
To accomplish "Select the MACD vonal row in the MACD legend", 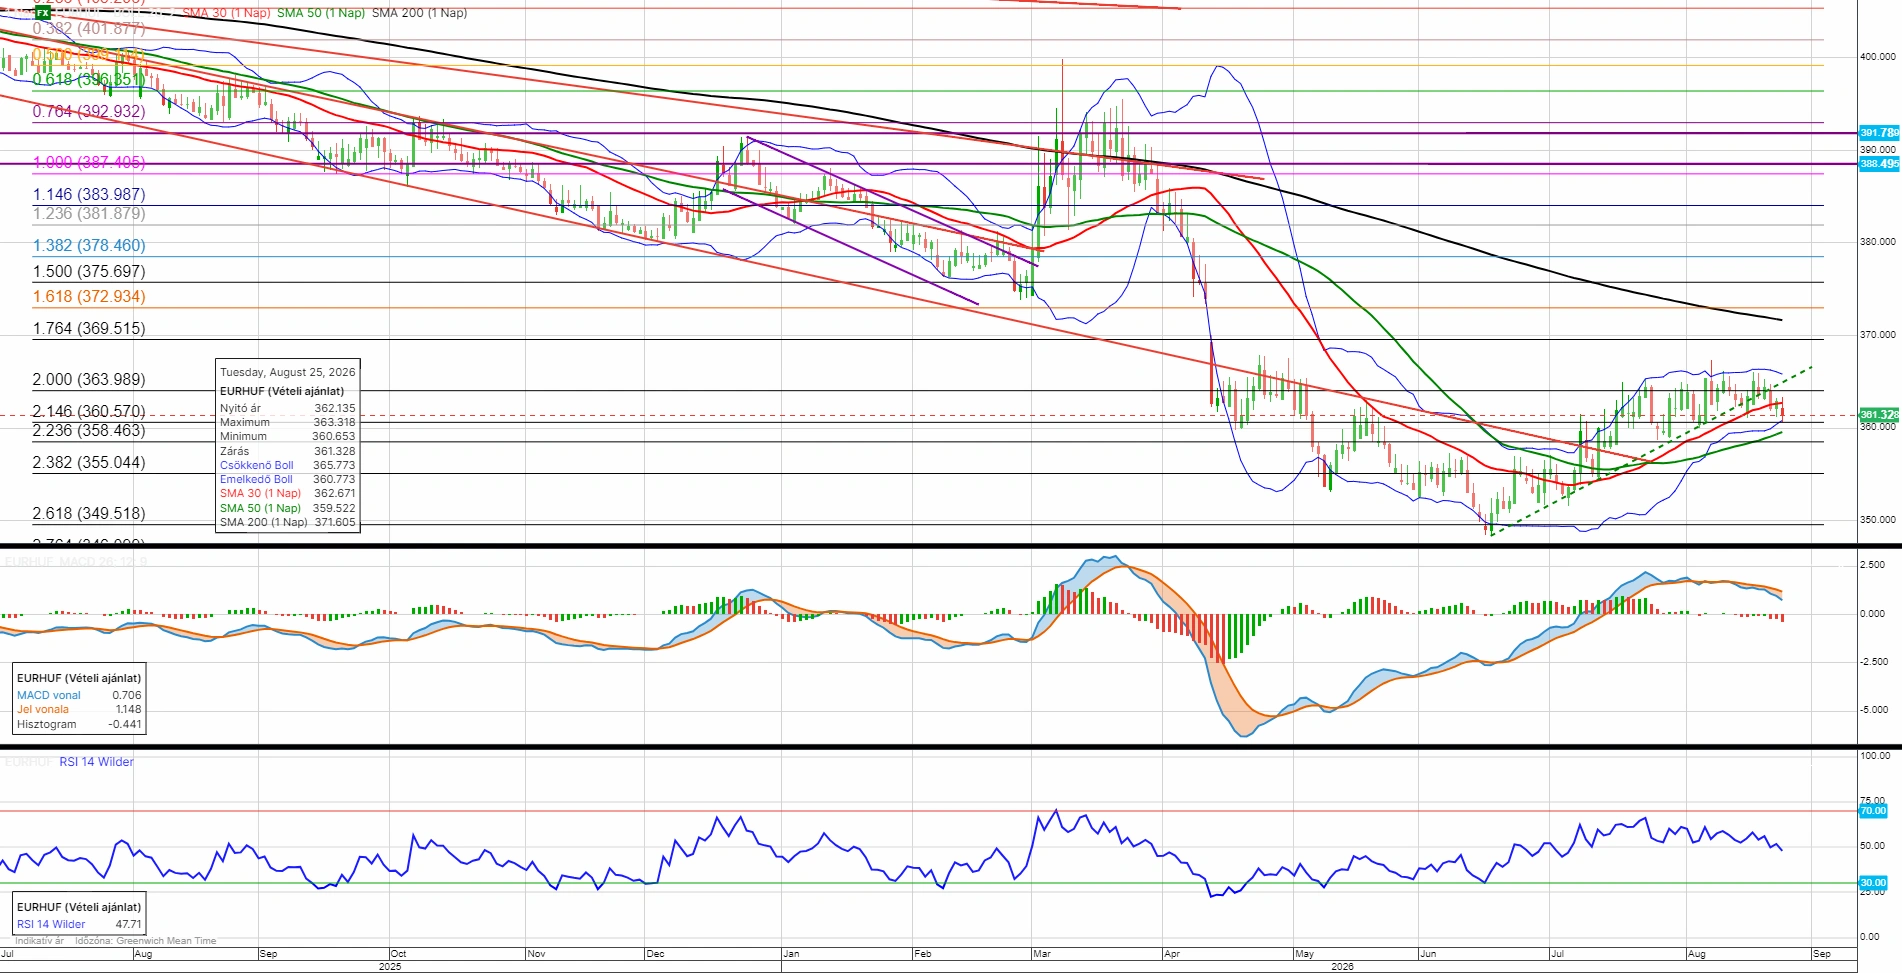I will pyautogui.click(x=79, y=695).
